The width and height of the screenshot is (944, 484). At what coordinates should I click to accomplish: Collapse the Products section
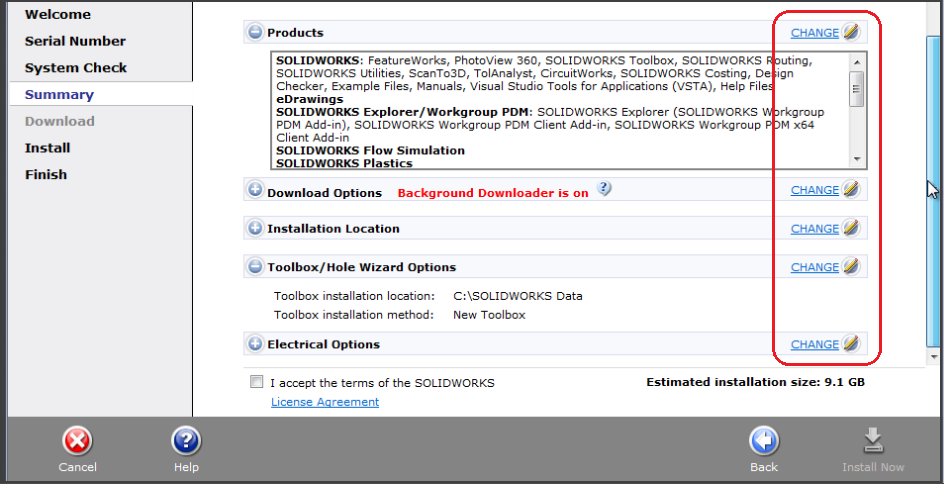click(x=255, y=32)
